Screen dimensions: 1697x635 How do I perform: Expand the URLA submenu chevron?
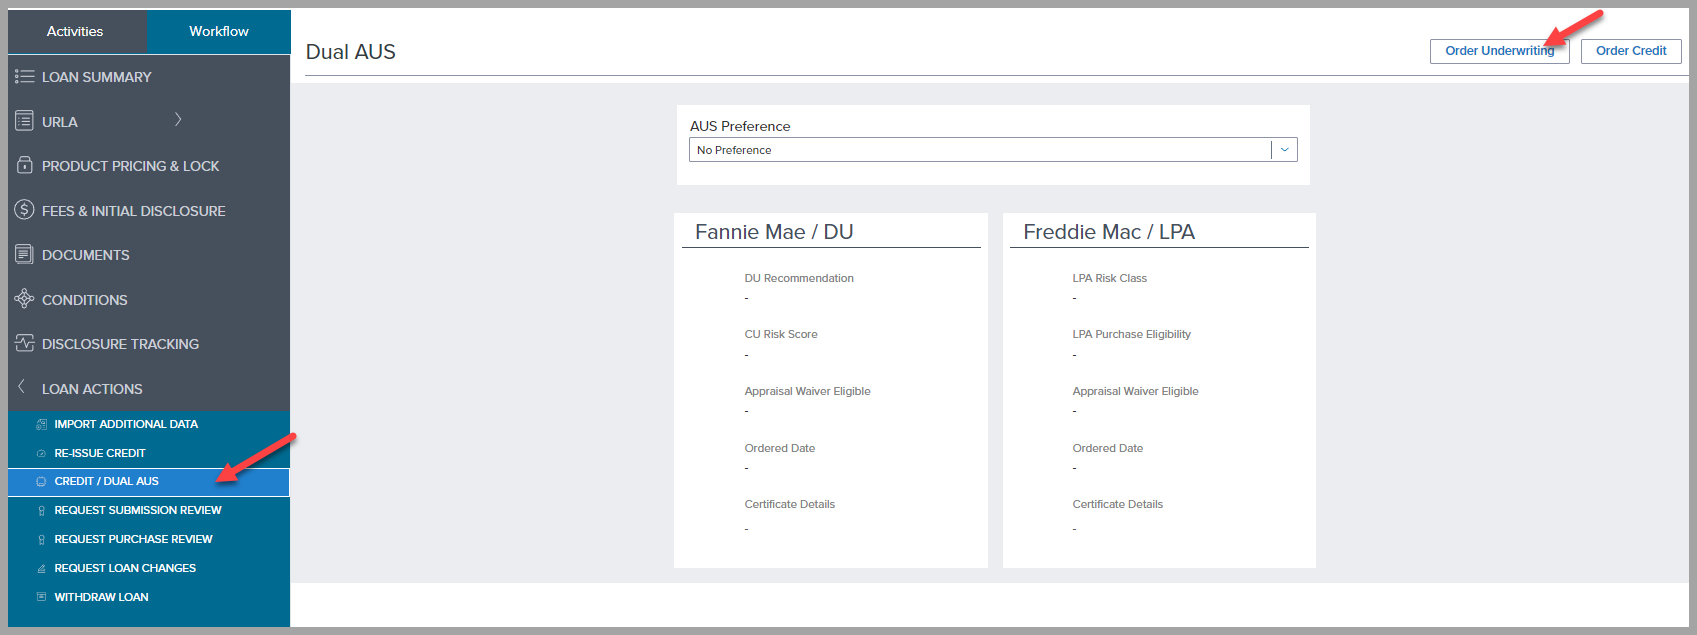178,120
